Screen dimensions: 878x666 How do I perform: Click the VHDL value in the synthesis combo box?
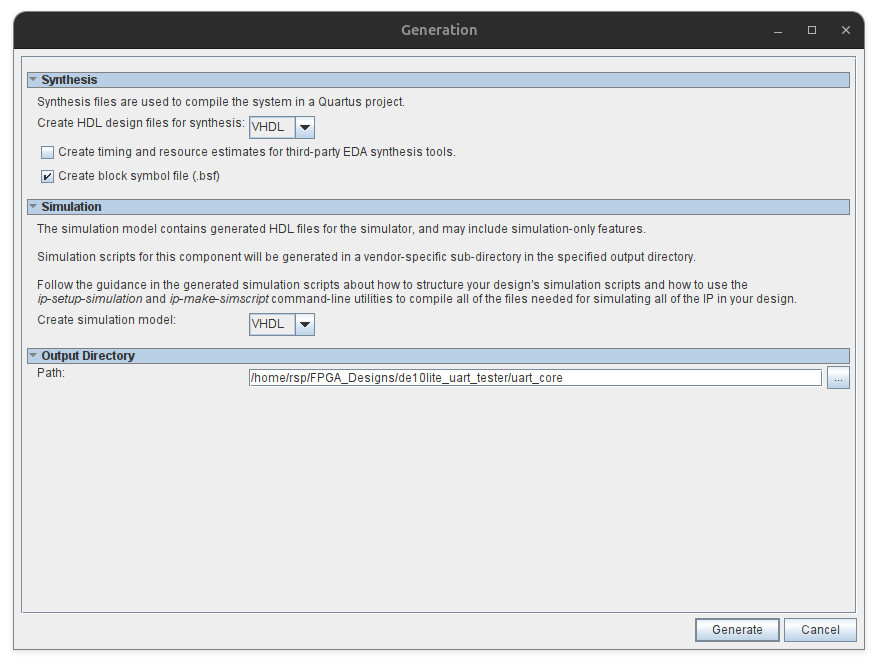(270, 127)
